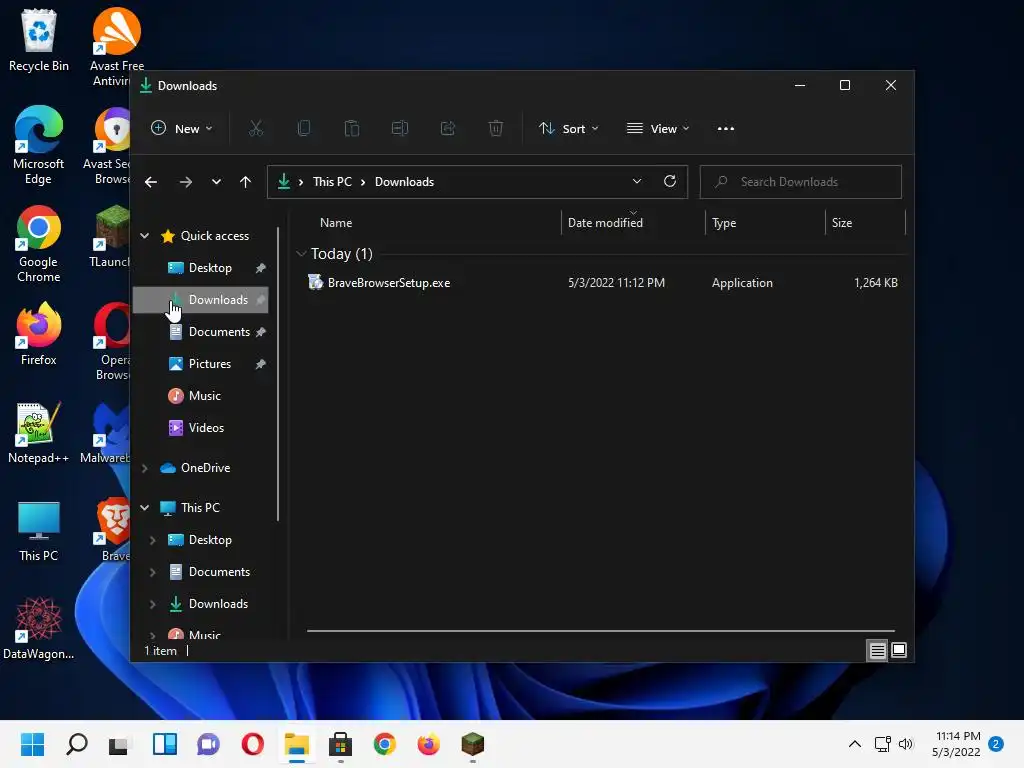Select Videos in Quick access
The height and width of the screenshot is (768, 1024).
[x=202, y=428]
